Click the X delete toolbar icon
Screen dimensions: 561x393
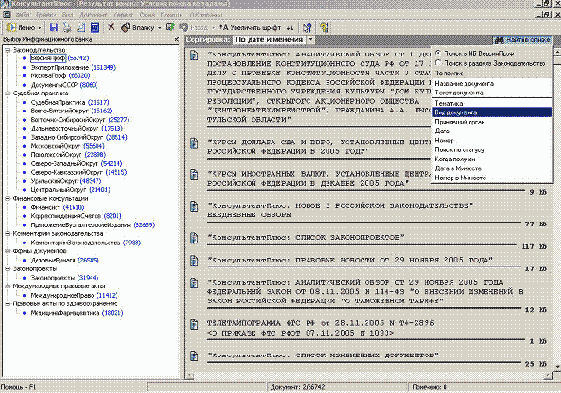[111, 27]
